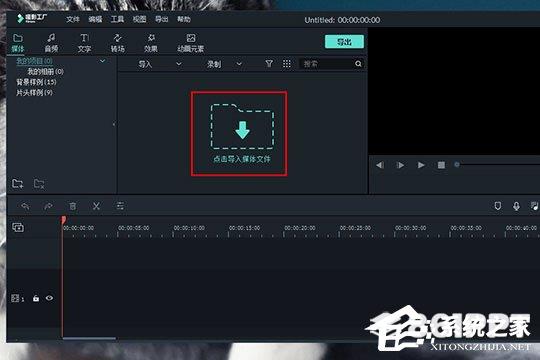Click the adjust settings sliders icon

pos(120,206)
